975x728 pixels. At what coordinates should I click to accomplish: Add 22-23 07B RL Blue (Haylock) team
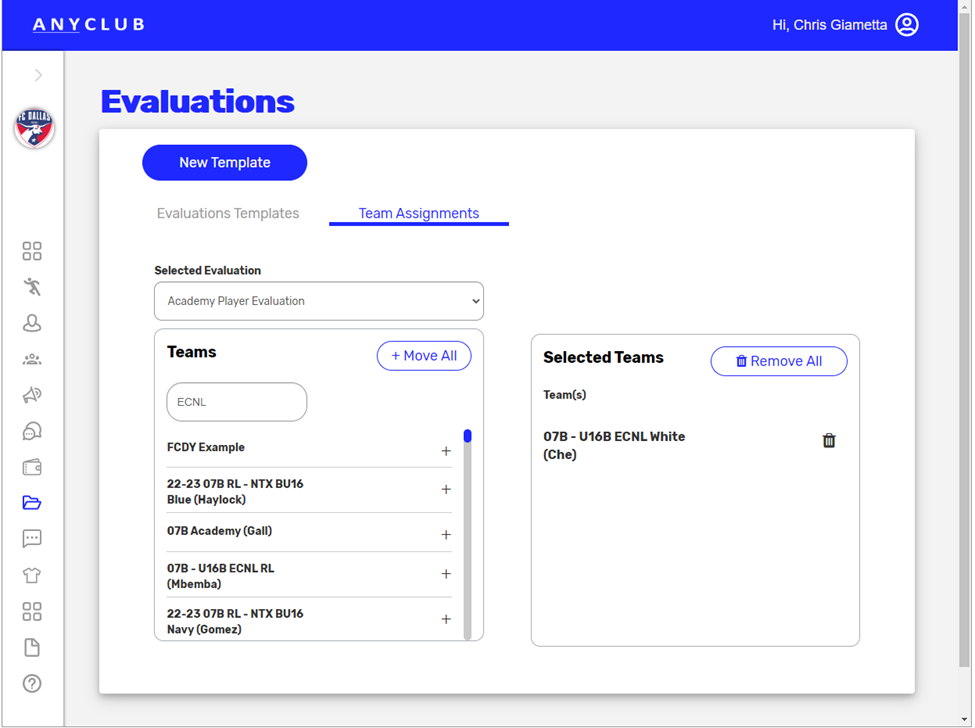[x=446, y=490]
